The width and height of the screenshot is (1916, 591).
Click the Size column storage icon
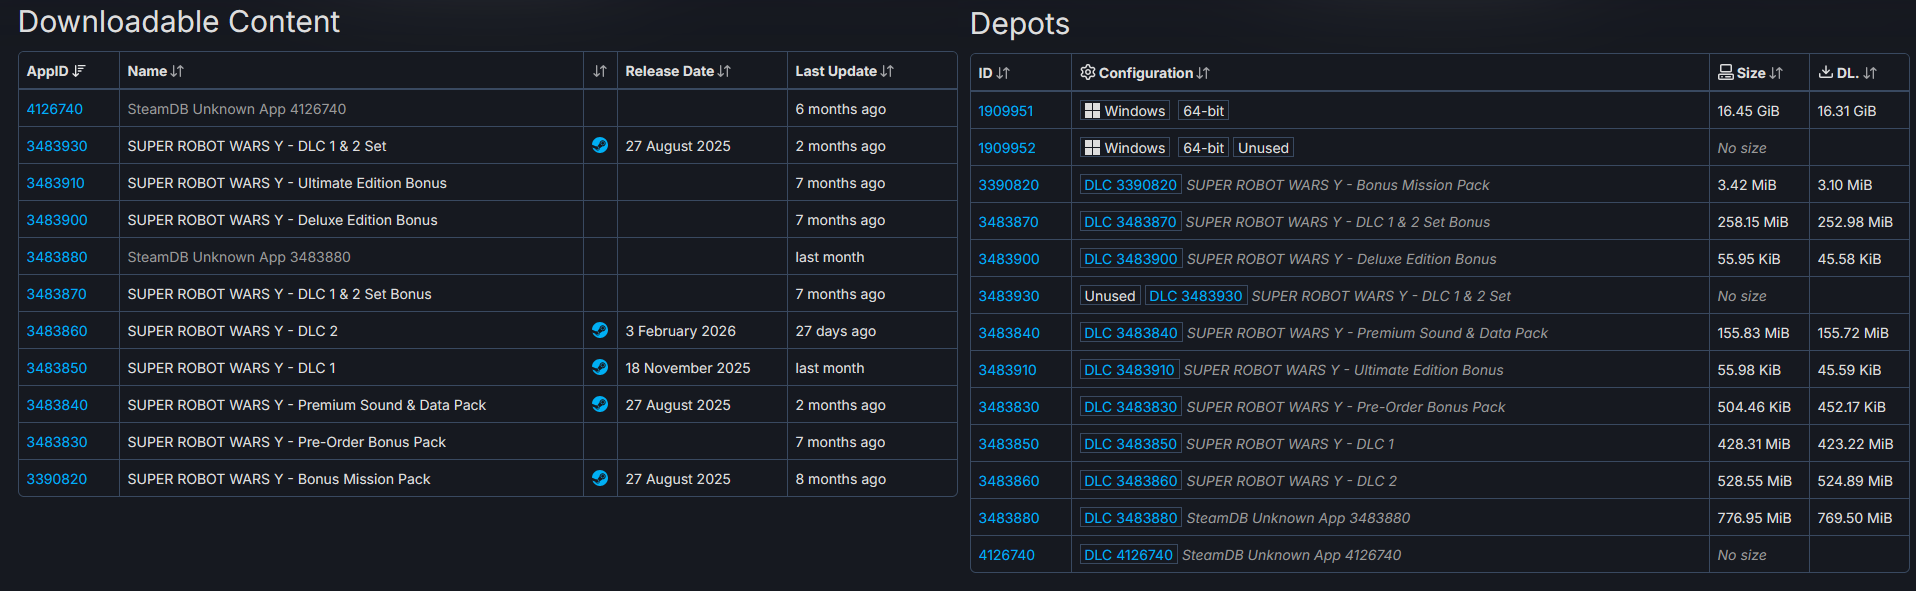tap(1726, 72)
